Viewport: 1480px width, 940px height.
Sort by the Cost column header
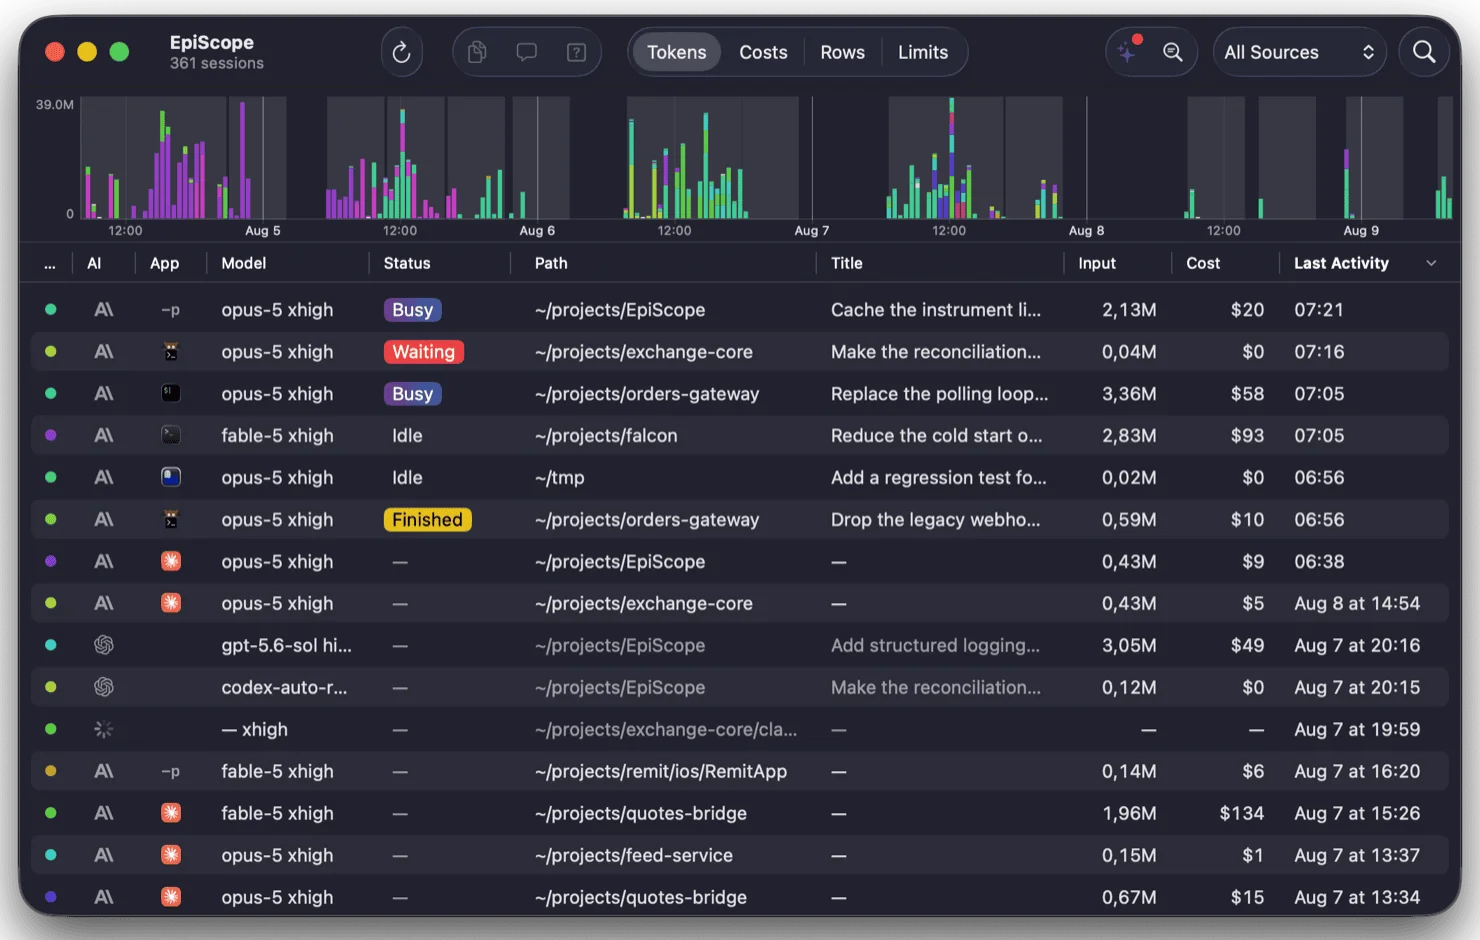[1203, 263]
